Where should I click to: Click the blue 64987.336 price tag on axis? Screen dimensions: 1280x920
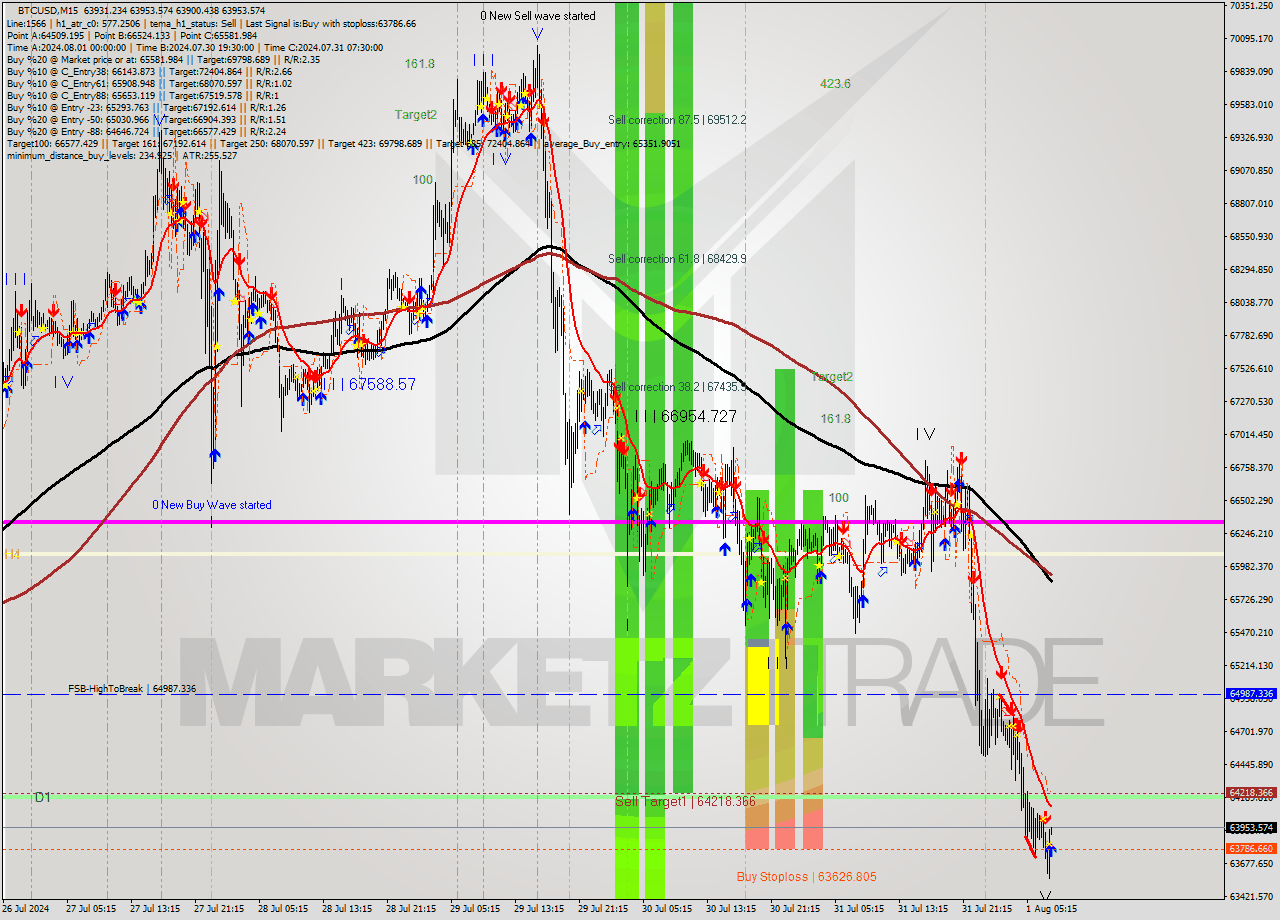[x=1251, y=694]
